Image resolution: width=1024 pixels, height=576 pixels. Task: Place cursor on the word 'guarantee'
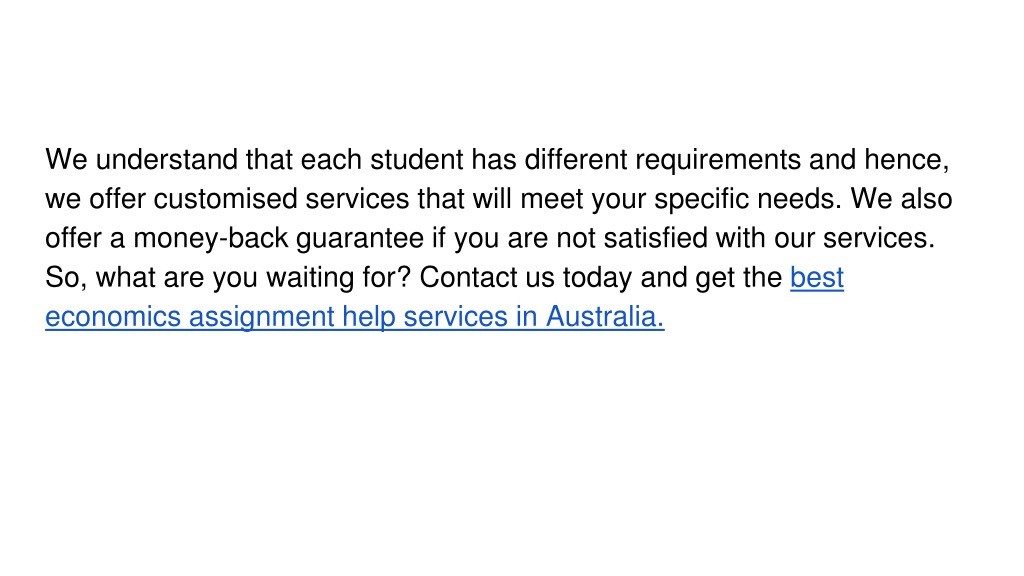click(360, 239)
